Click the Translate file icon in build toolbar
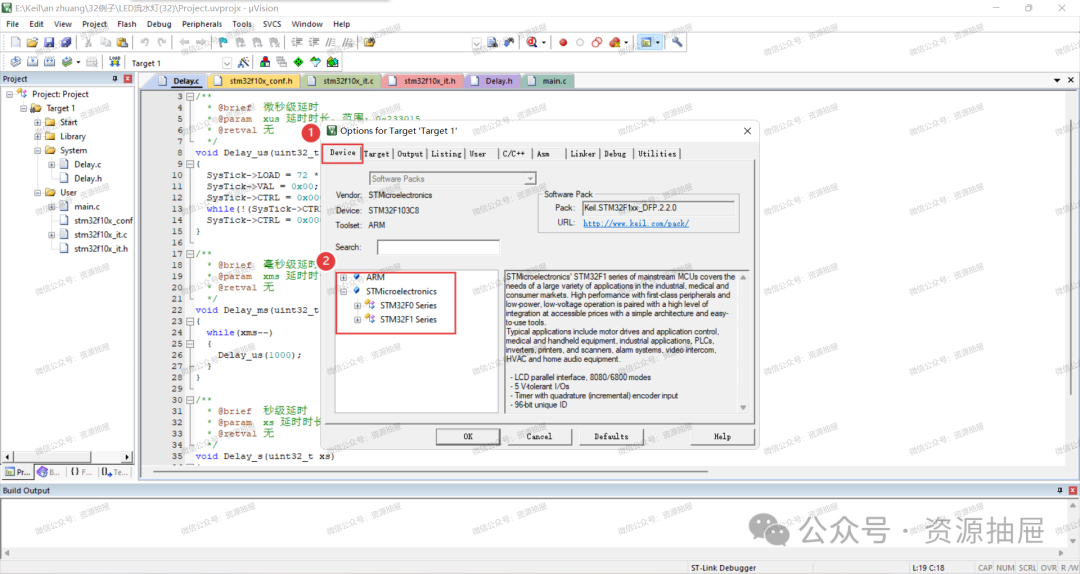Image resolution: width=1080 pixels, height=574 pixels. click(x=15, y=62)
